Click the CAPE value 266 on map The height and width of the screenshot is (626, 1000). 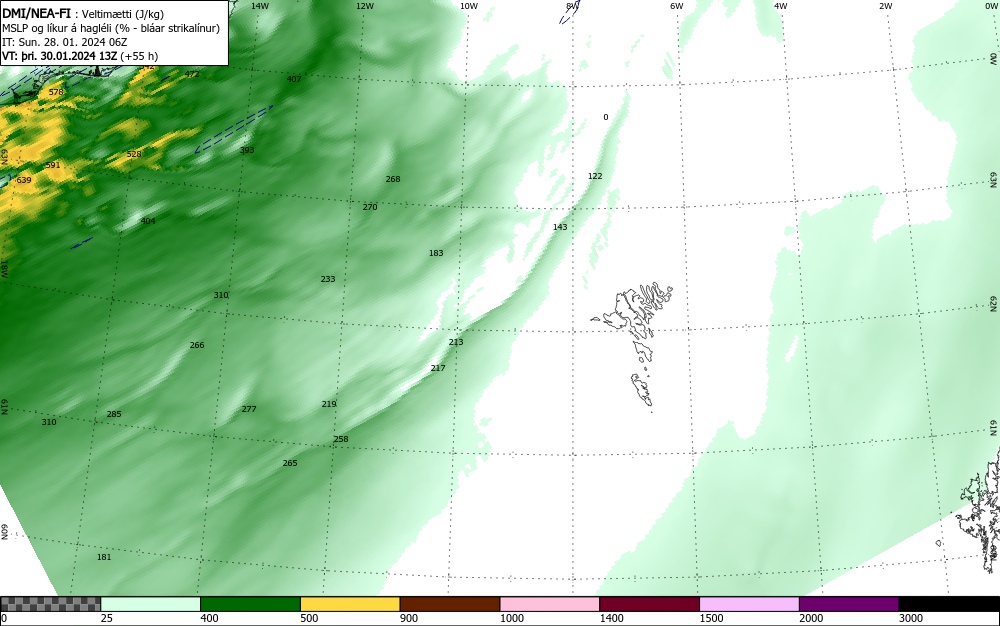click(197, 346)
